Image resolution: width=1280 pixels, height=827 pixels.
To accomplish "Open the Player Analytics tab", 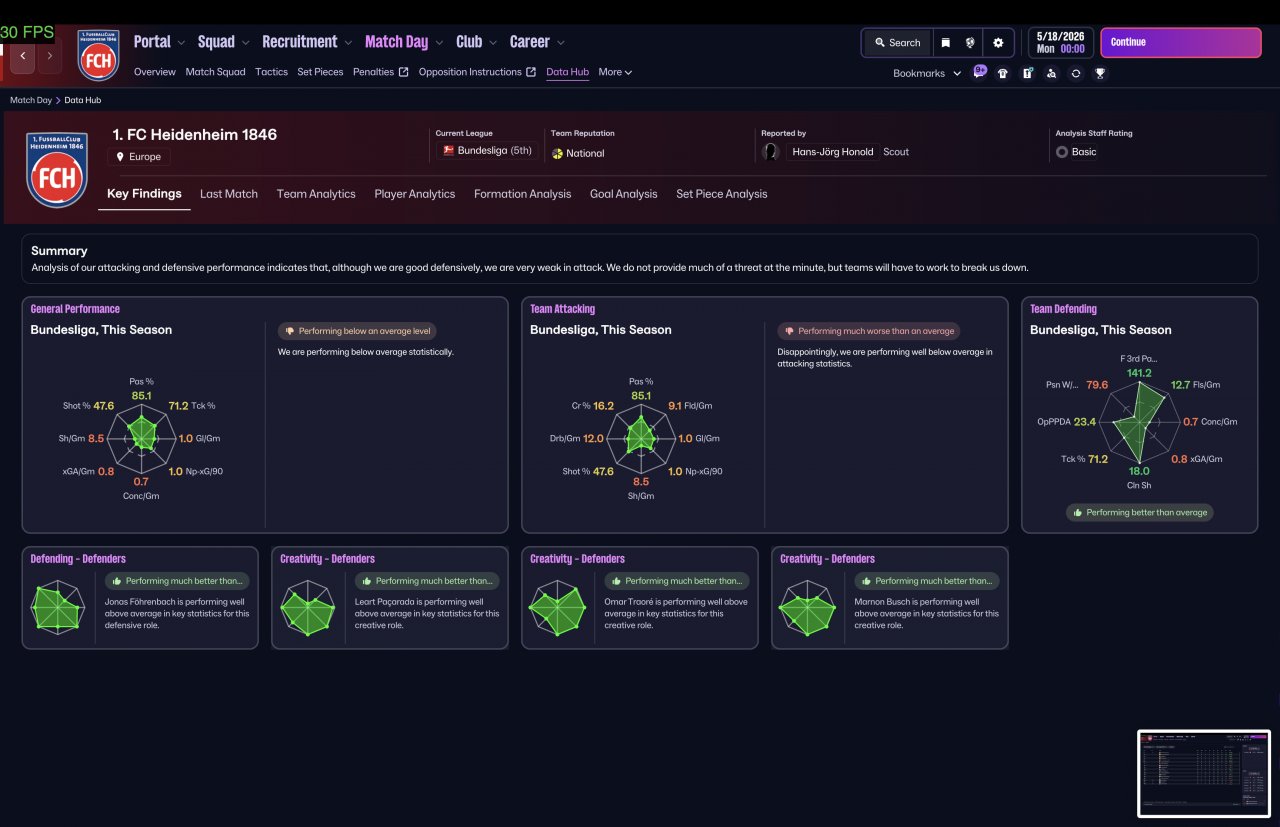I will 415,194.
